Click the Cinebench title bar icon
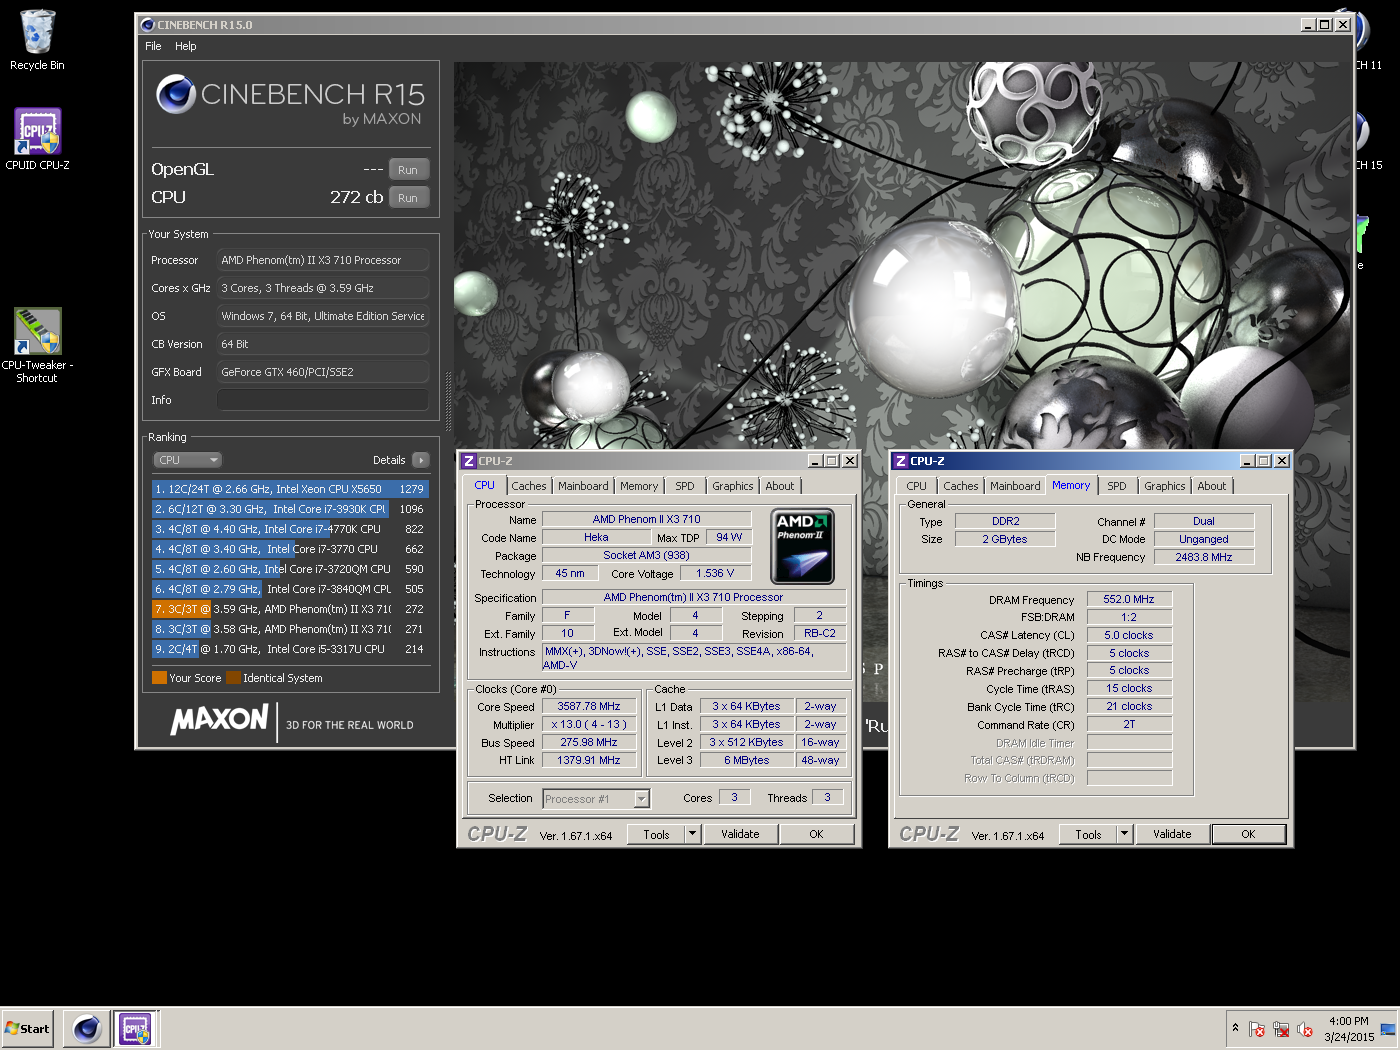 click(x=147, y=25)
